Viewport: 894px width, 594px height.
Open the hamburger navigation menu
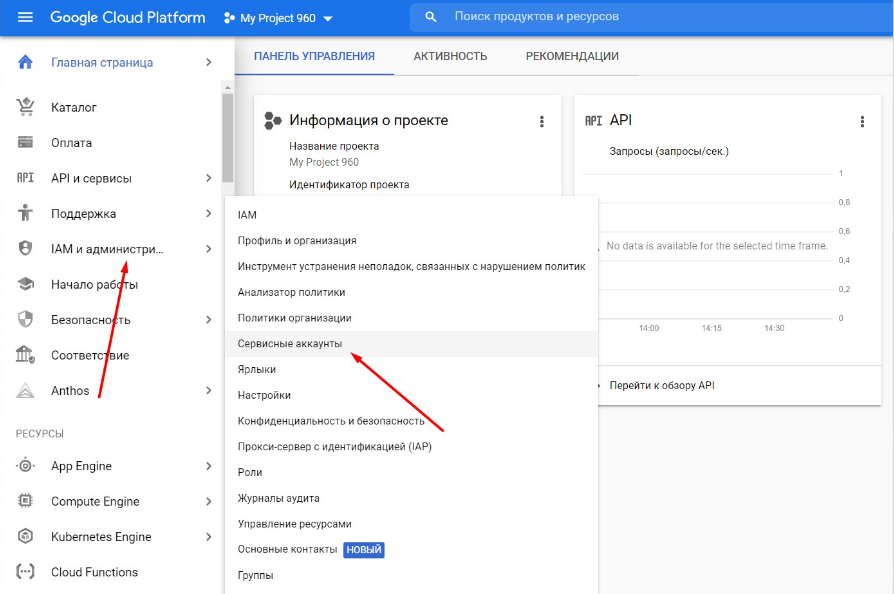pos(25,17)
